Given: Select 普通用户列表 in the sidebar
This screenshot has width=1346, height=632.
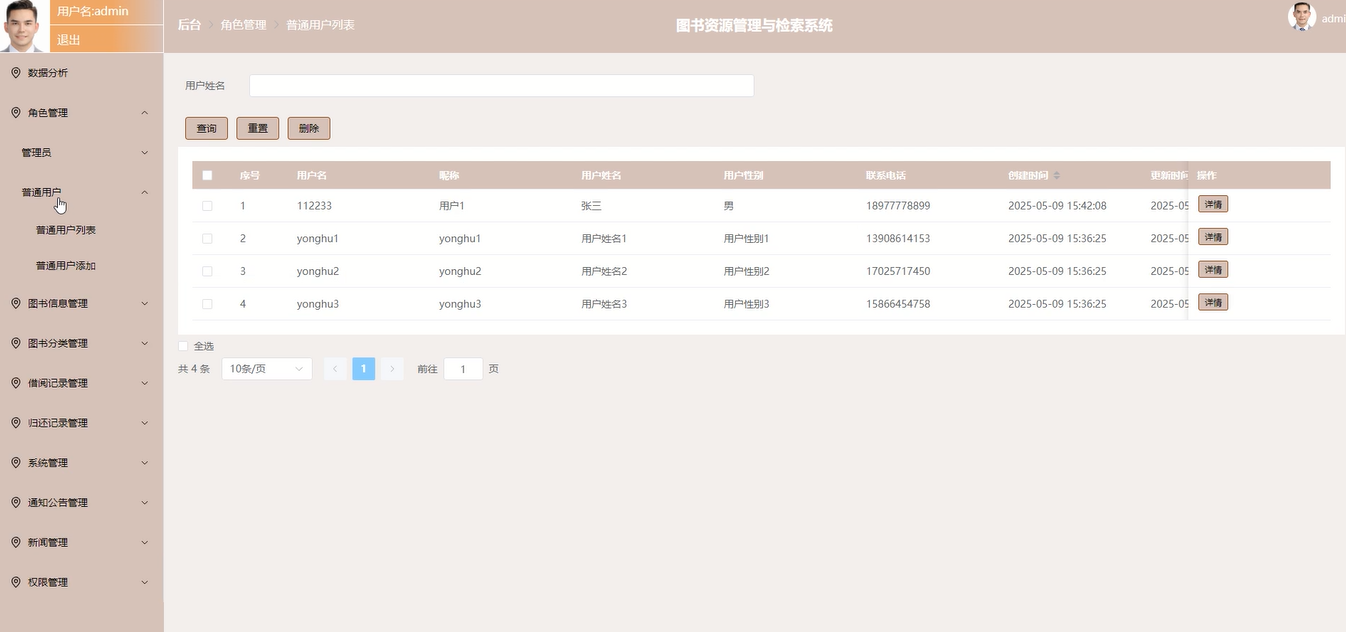Looking at the screenshot, I should coord(66,230).
